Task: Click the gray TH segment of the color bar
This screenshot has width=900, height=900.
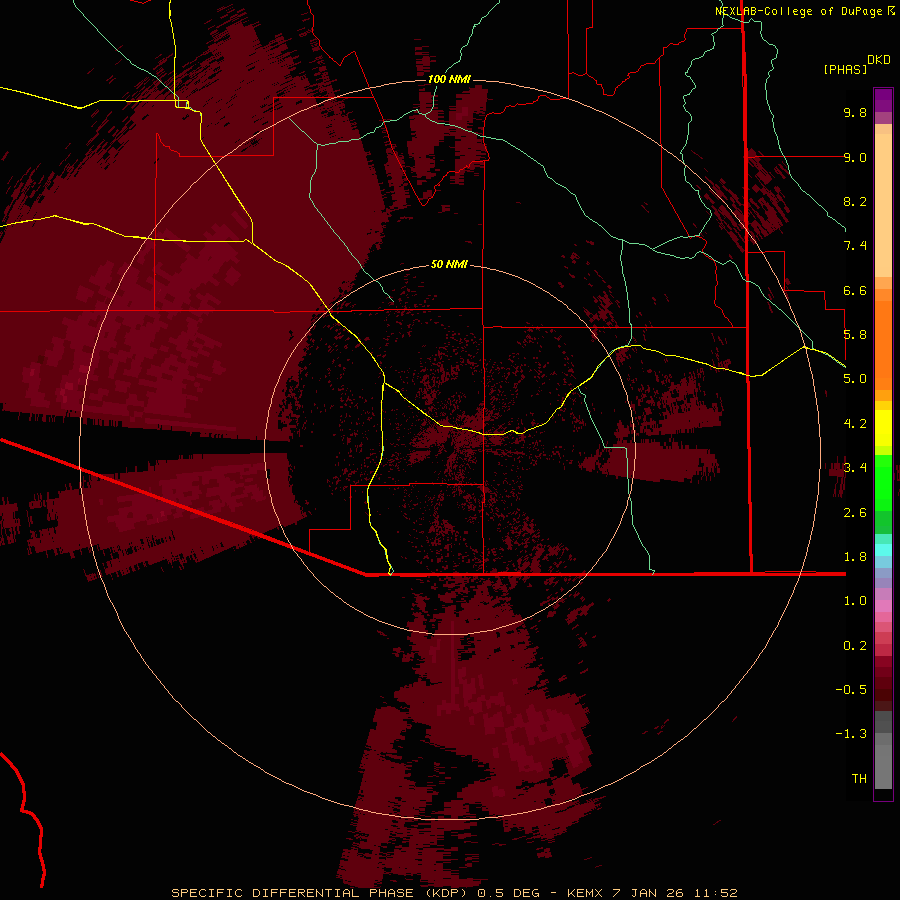Action: pyautogui.click(x=883, y=763)
